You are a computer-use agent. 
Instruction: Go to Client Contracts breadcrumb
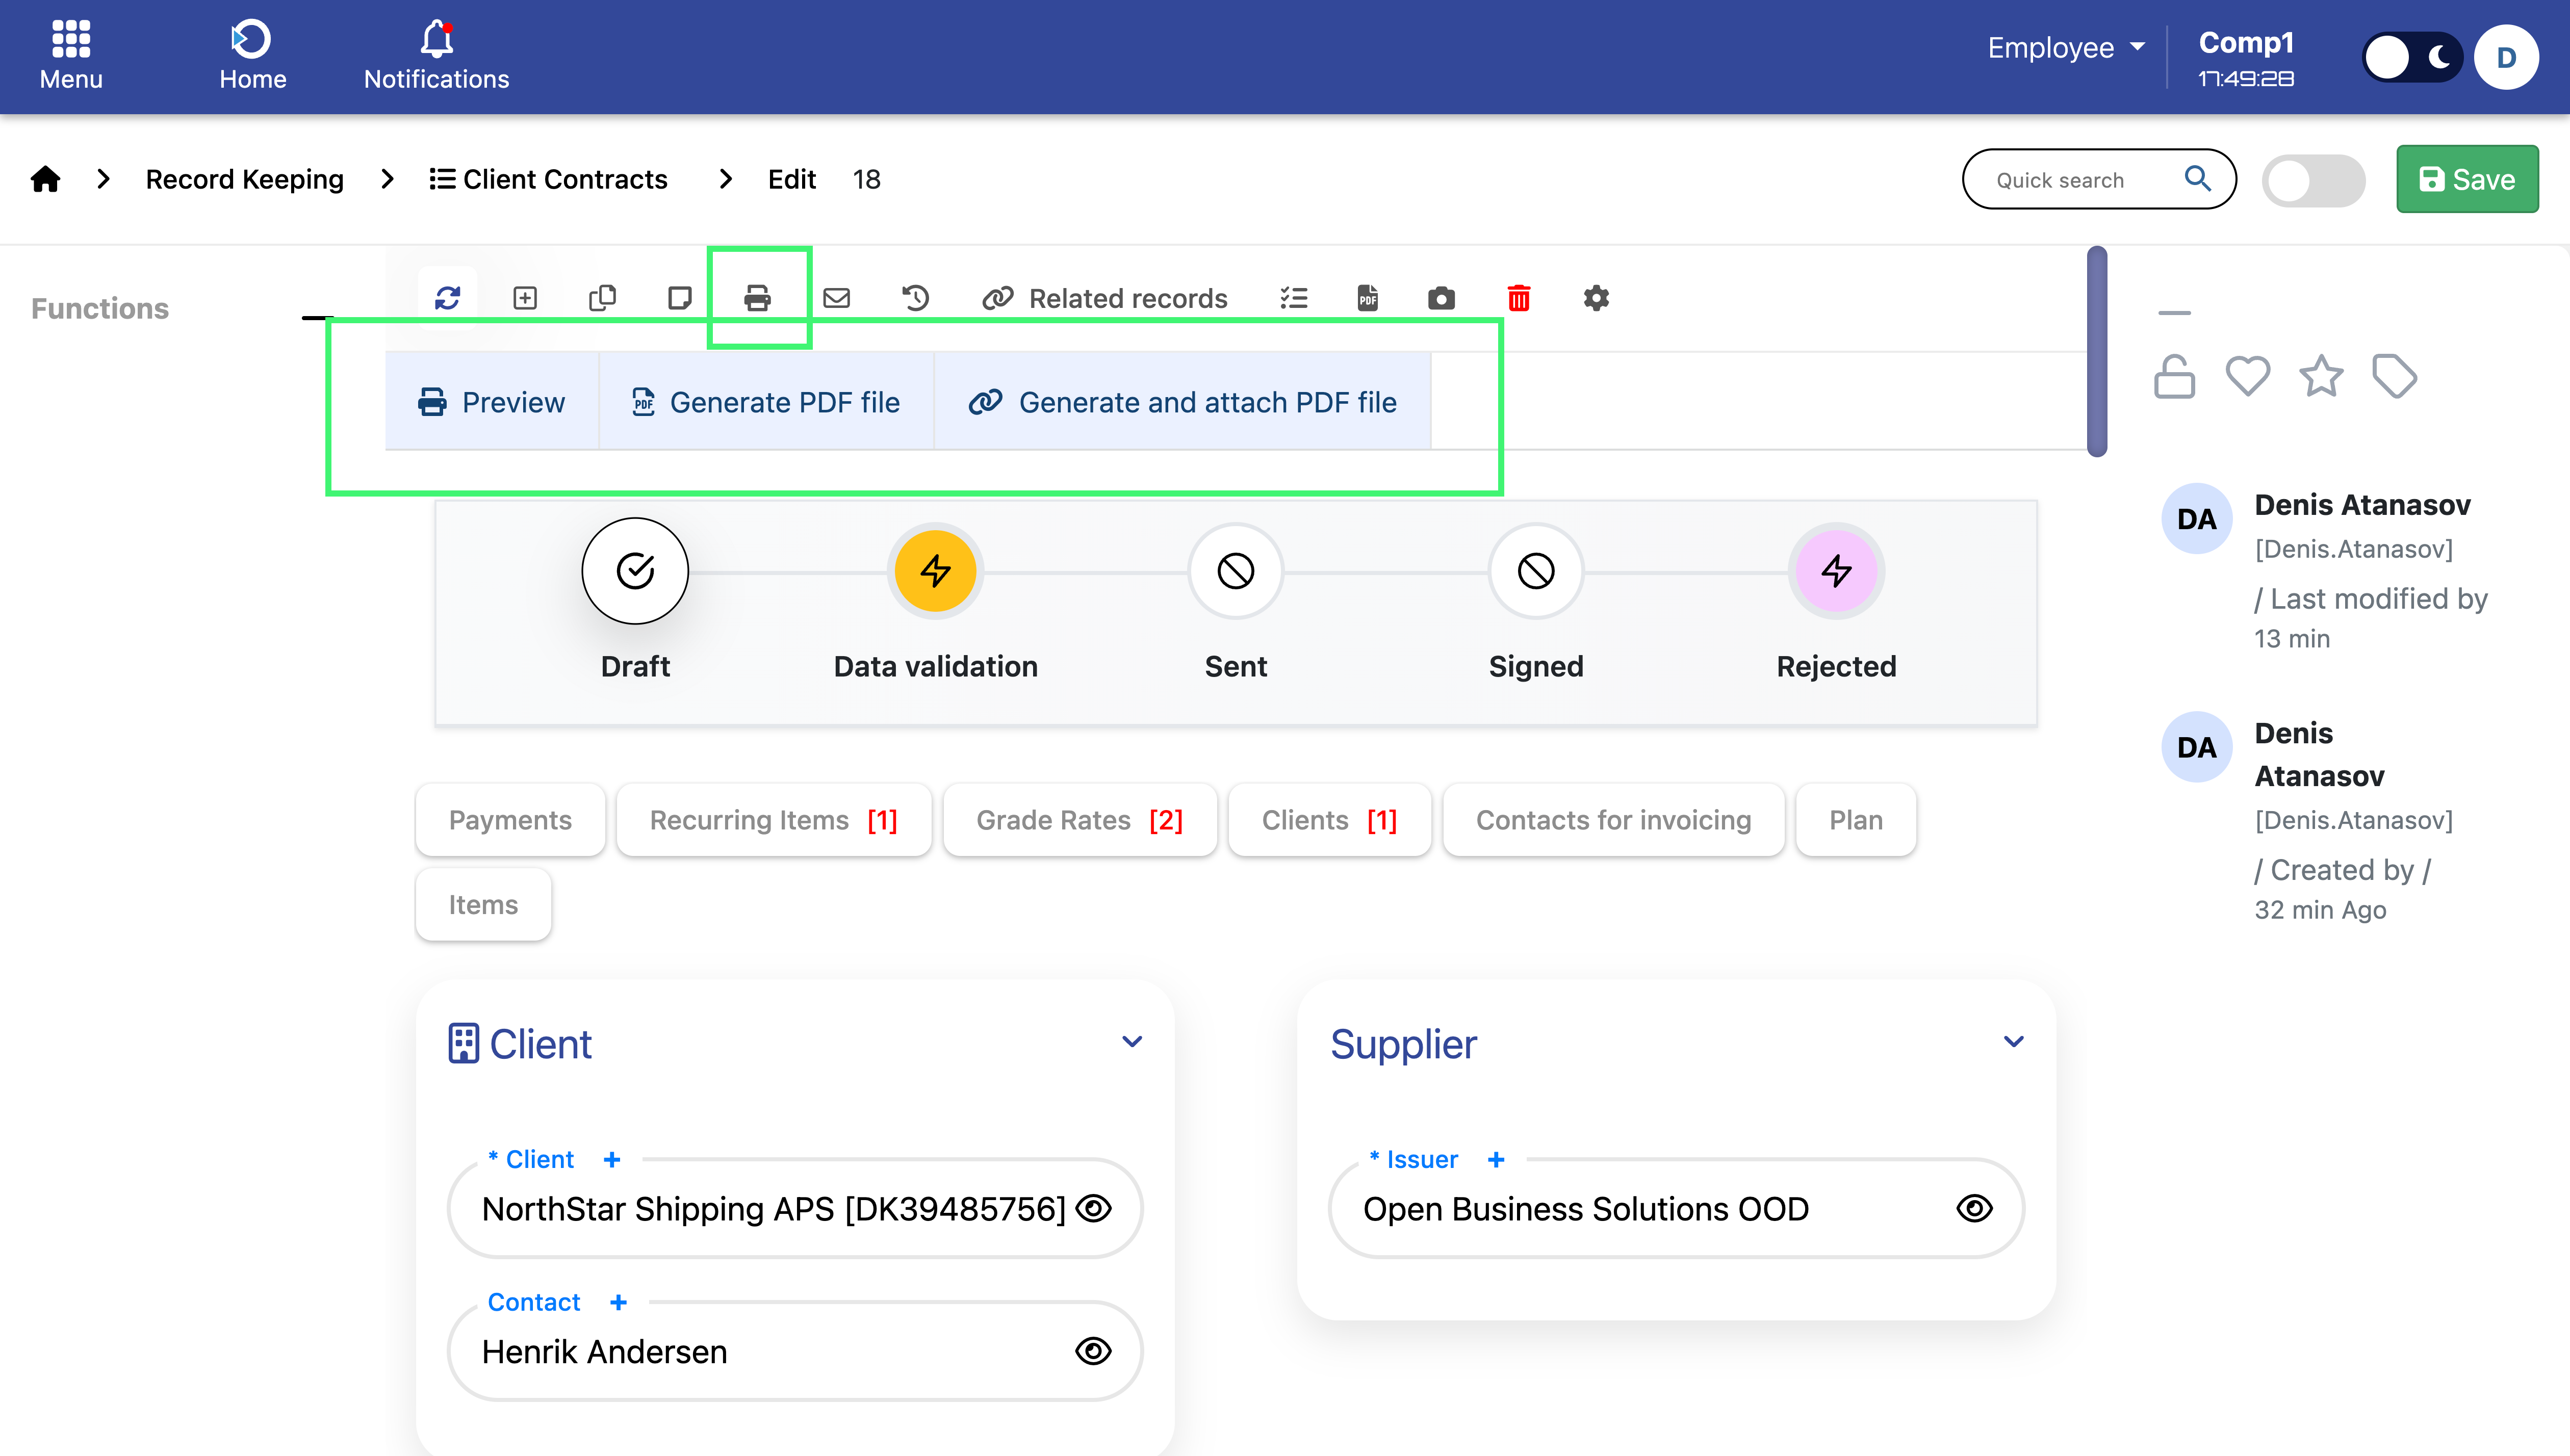[548, 179]
